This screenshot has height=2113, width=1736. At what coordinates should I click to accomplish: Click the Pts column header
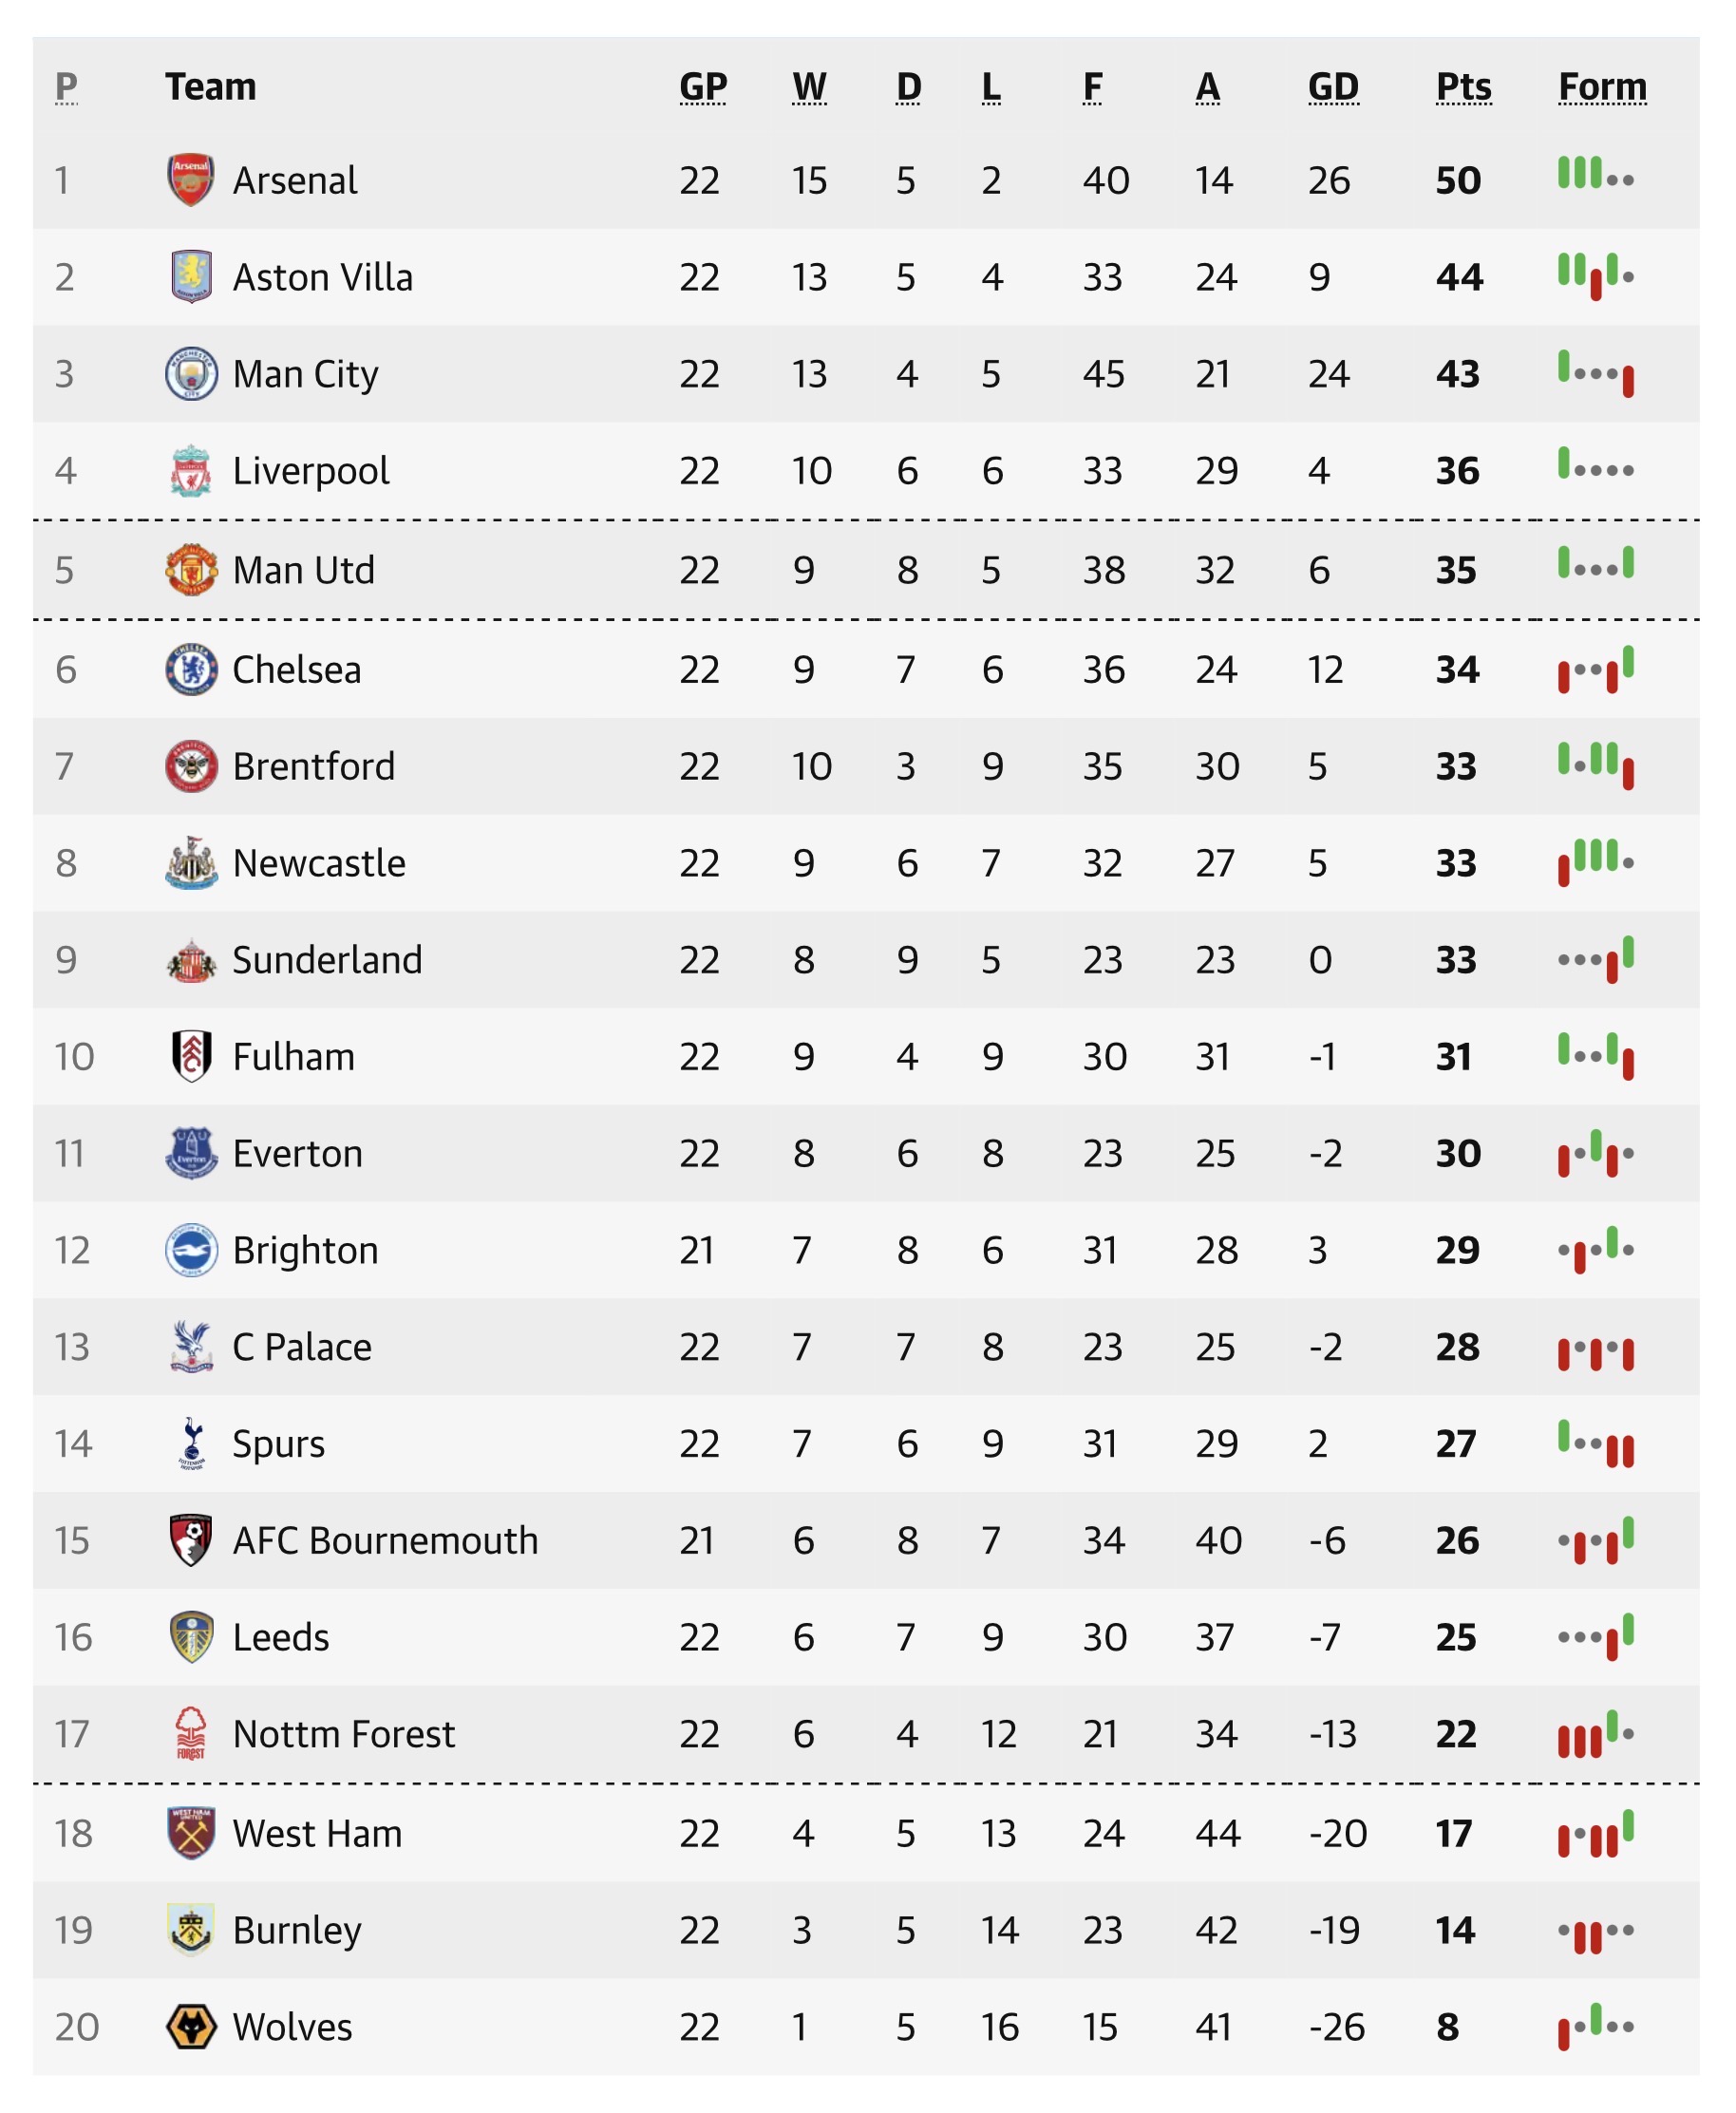pyautogui.click(x=1463, y=87)
